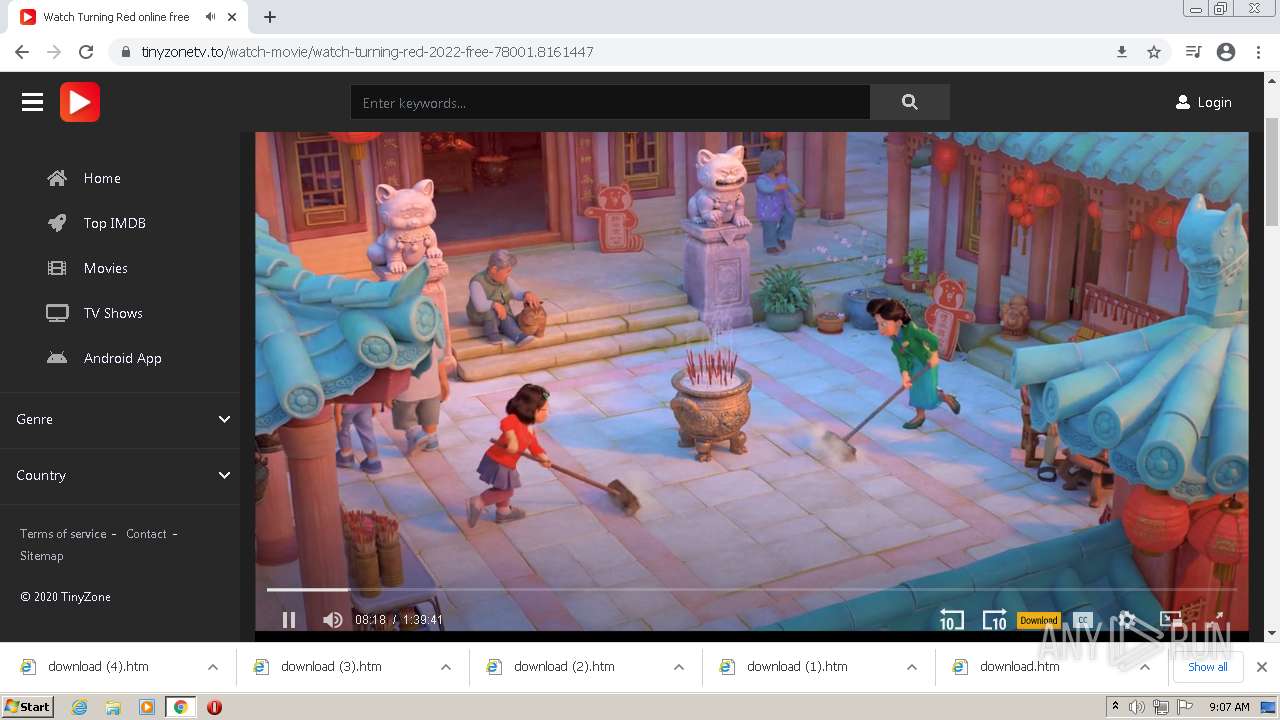
Task: Expand options for download (3).htm
Action: click(x=446, y=667)
